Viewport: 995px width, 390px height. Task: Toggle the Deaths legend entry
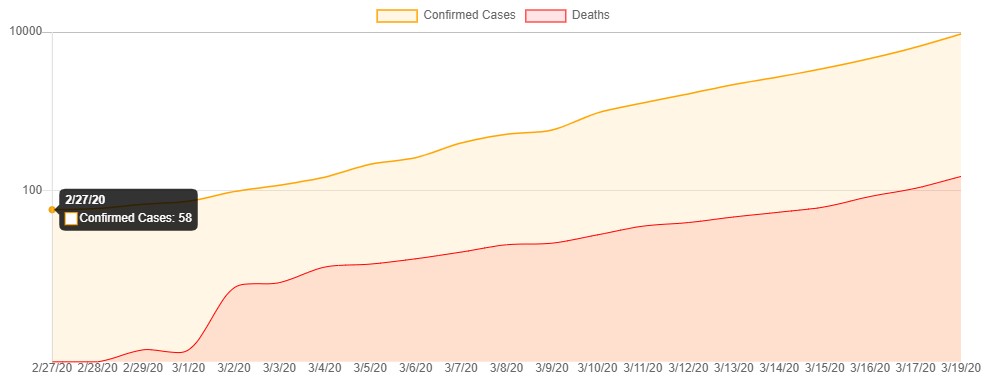tap(567, 15)
